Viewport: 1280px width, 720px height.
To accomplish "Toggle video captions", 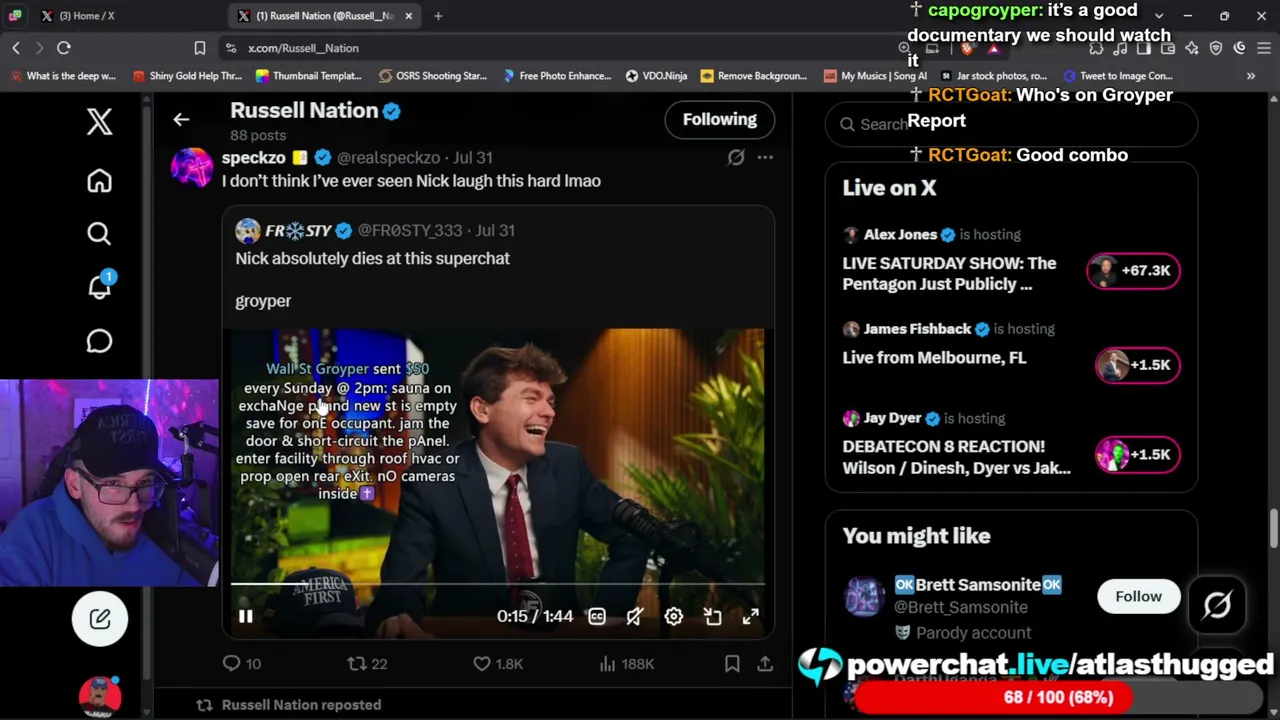I will tap(597, 617).
